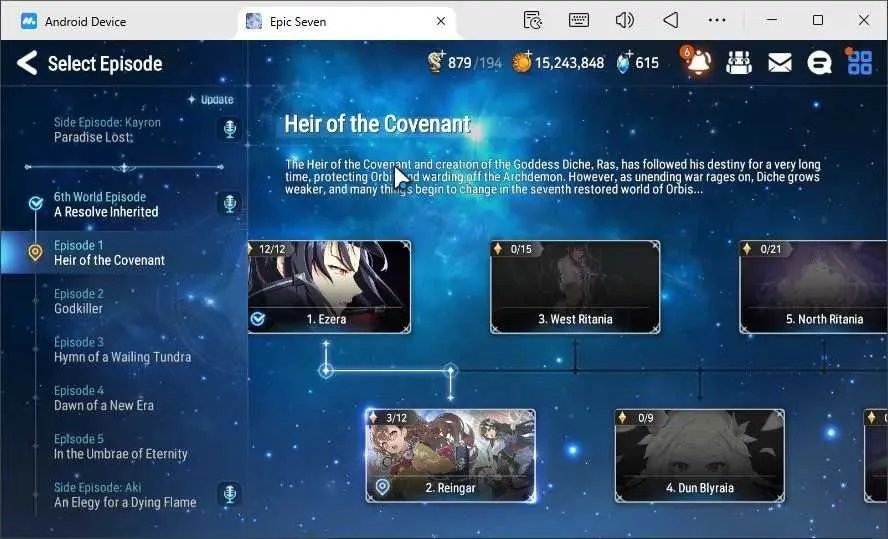Viewport: 888px width, 539px height.
Task: Adjust emulator volume via speaker icon
Action: pyautogui.click(x=624, y=20)
